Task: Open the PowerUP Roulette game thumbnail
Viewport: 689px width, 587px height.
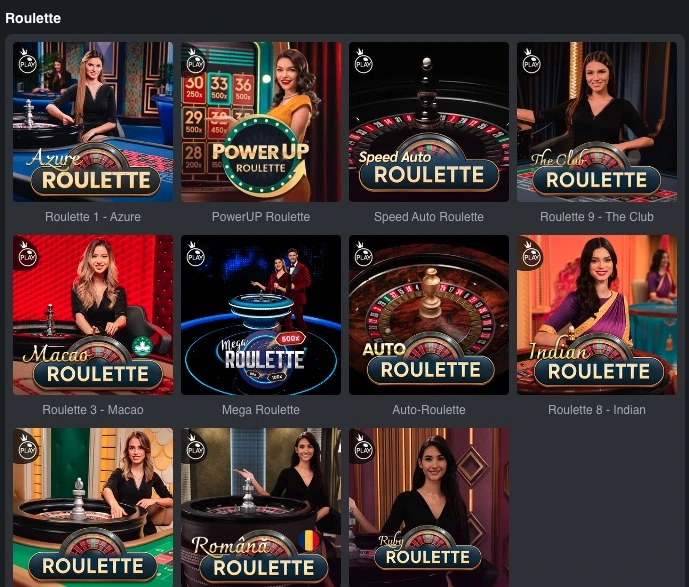Action: coord(261,122)
